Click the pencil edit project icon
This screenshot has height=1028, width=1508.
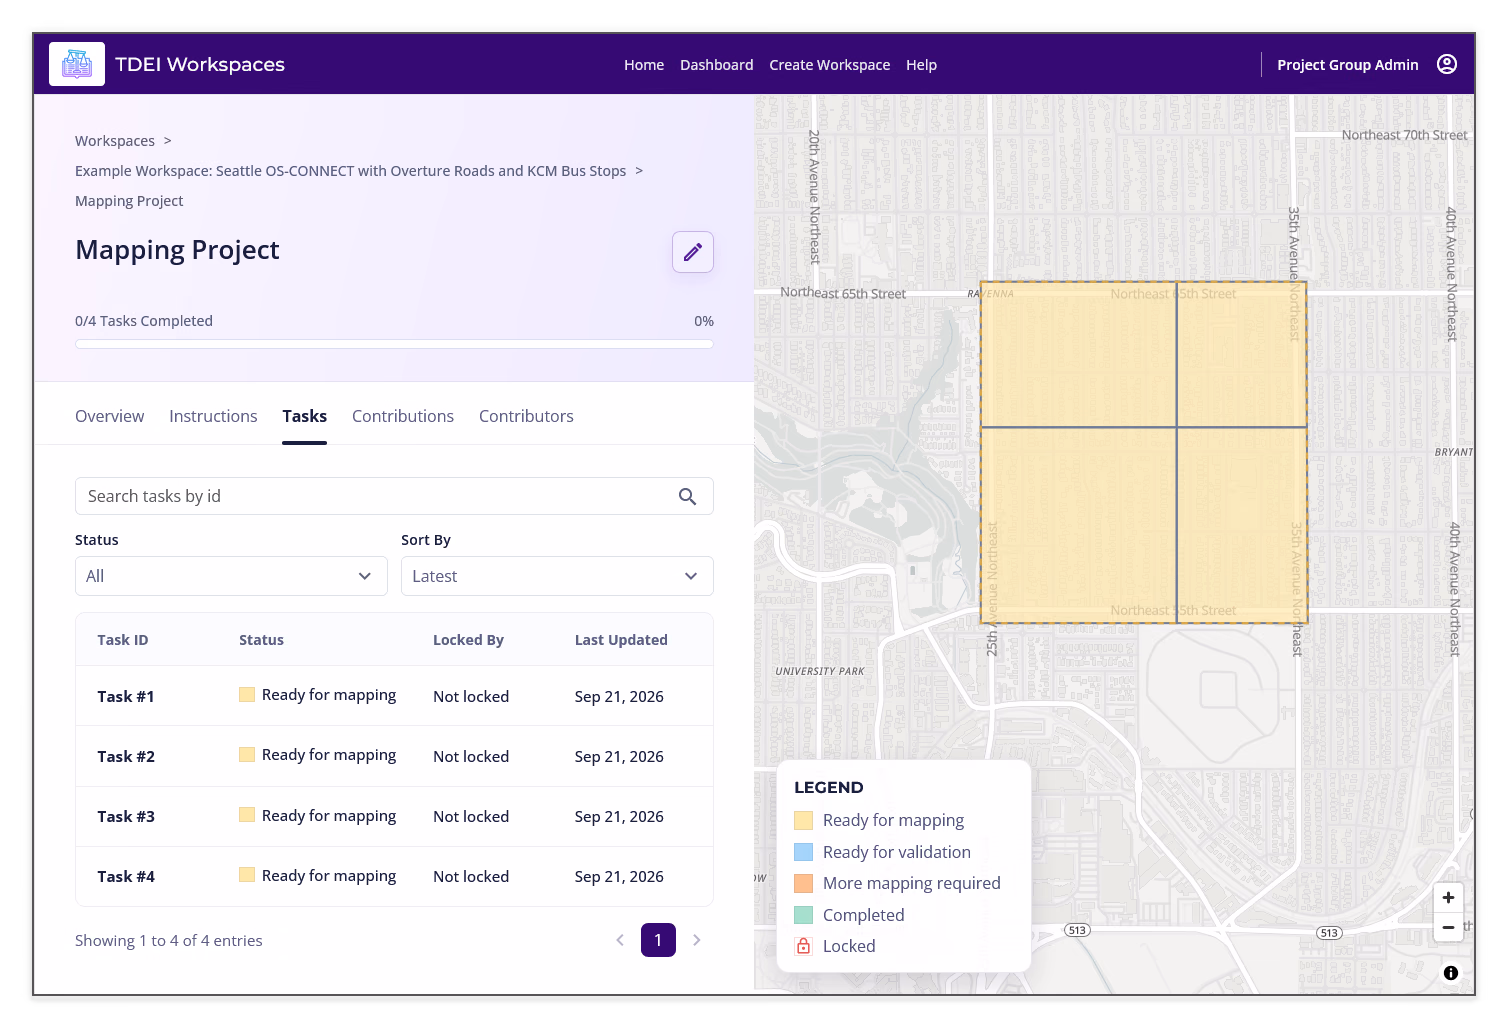click(x=693, y=252)
